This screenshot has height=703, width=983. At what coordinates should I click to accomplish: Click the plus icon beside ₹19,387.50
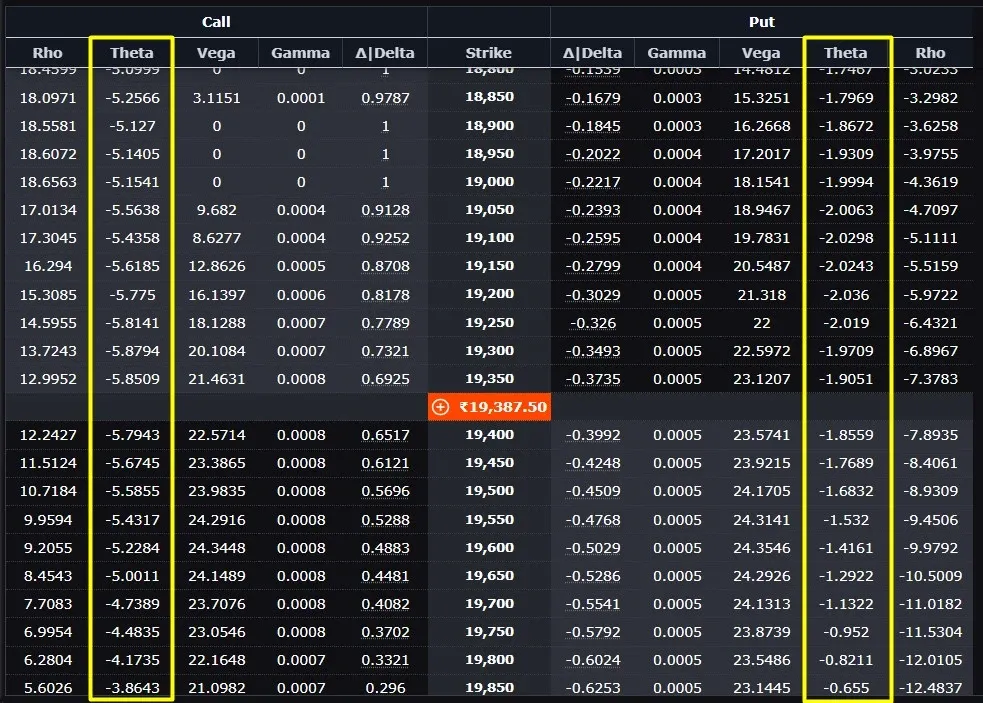pos(441,407)
